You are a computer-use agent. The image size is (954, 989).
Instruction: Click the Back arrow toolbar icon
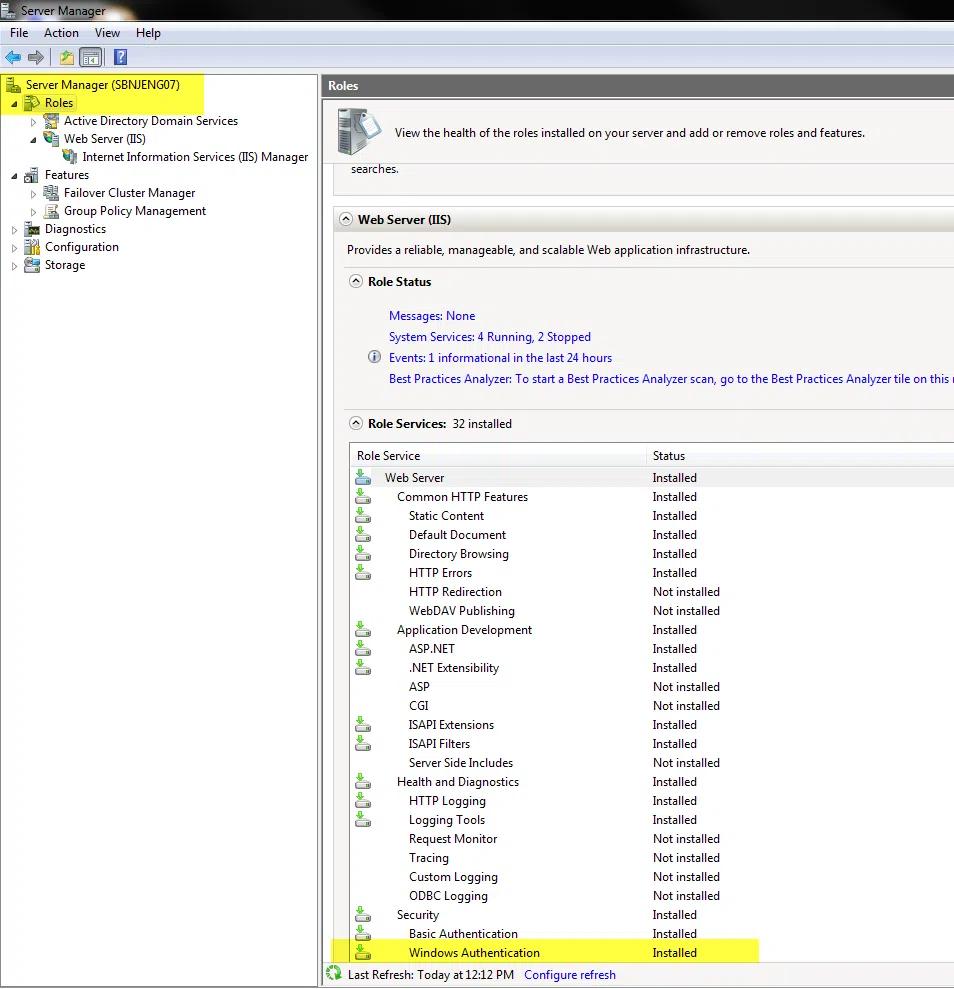click(x=13, y=57)
